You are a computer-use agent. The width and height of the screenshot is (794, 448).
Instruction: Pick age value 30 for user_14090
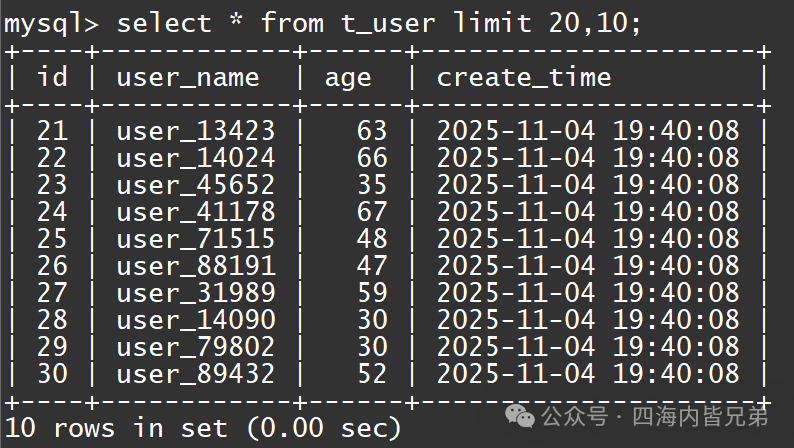[x=372, y=320]
